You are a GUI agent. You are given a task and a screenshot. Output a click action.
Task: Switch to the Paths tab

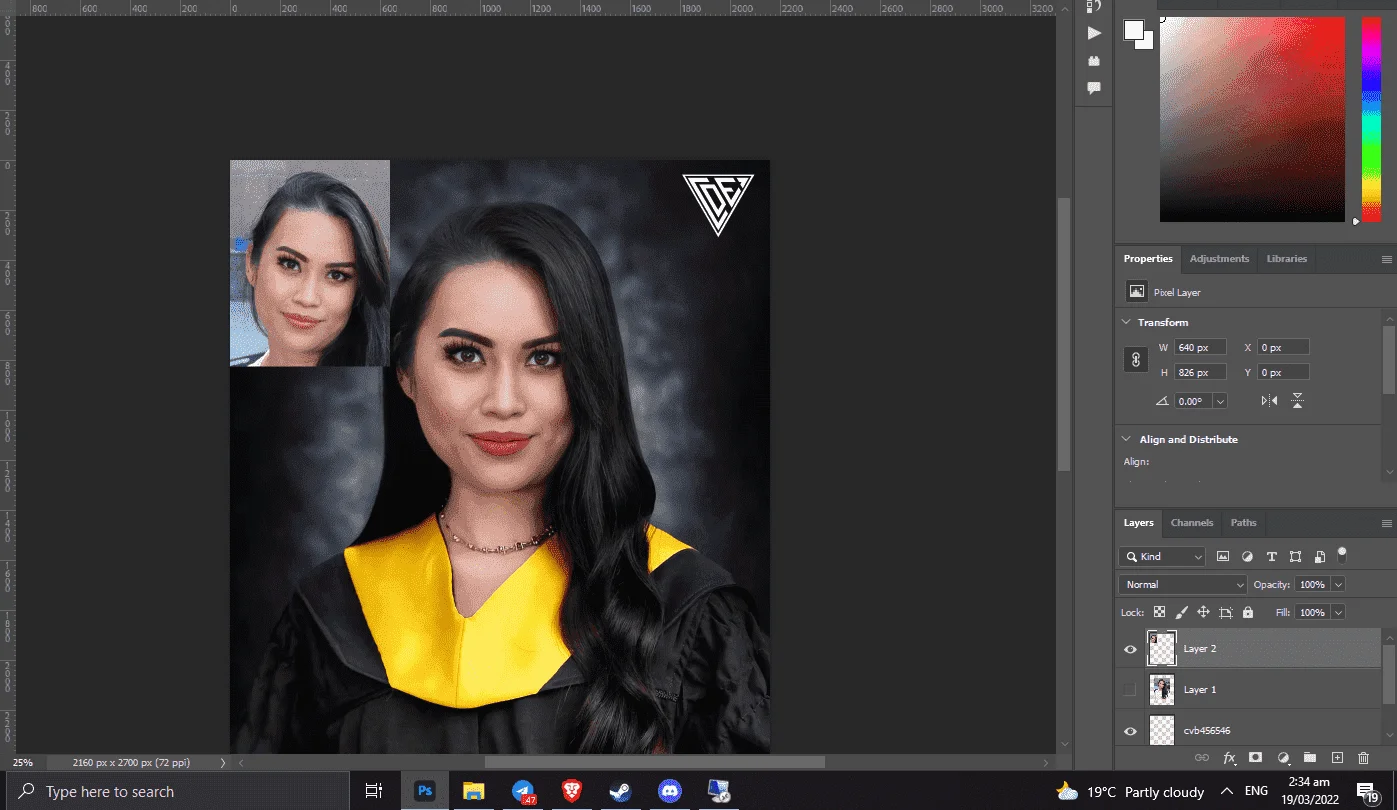click(x=1243, y=523)
